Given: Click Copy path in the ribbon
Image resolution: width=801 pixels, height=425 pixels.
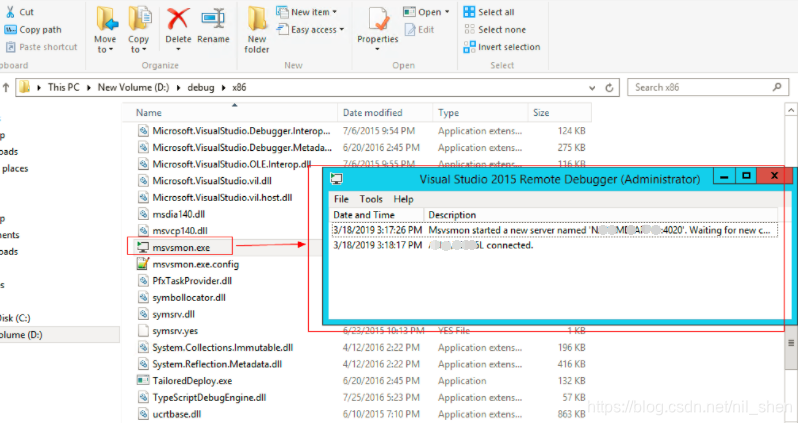Looking at the screenshot, I should [x=33, y=30].
